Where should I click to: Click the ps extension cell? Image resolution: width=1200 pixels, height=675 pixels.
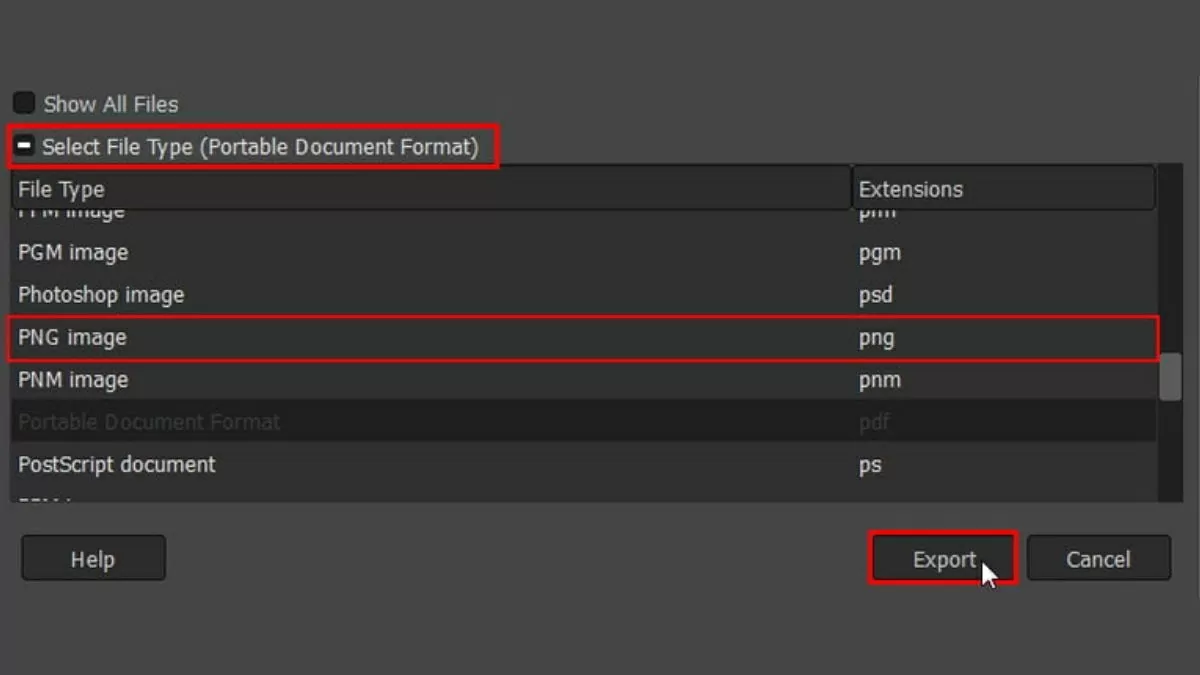pyautogui.click(x=870, y=465)
